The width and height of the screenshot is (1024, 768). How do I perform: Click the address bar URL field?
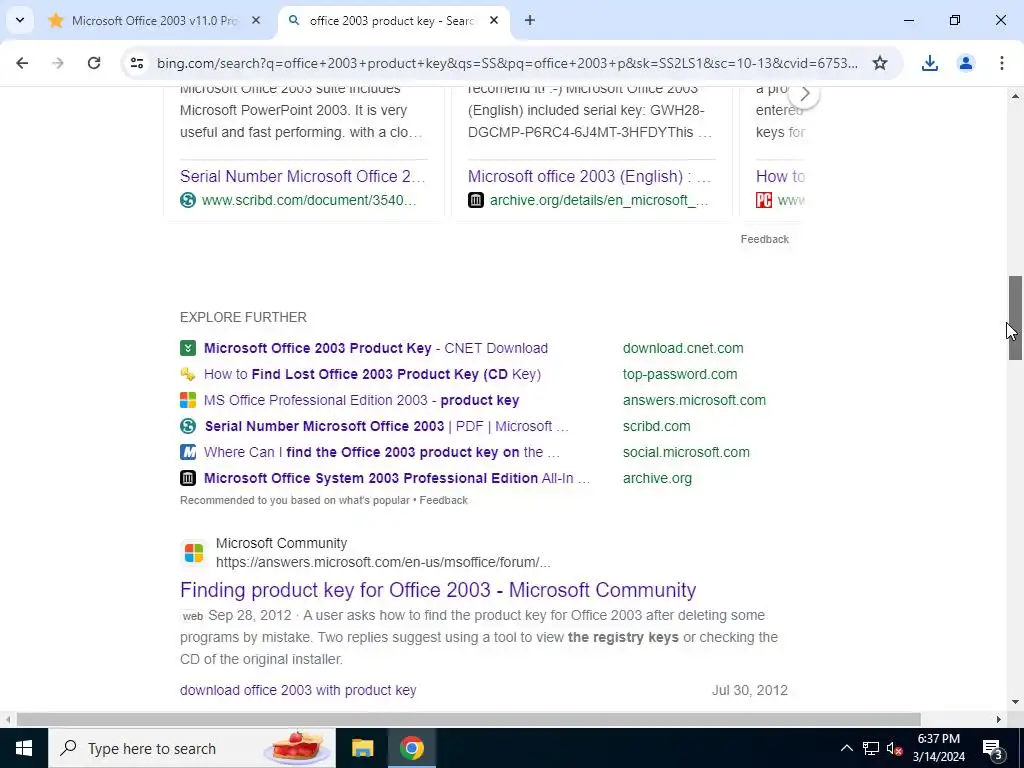(507, 63)
